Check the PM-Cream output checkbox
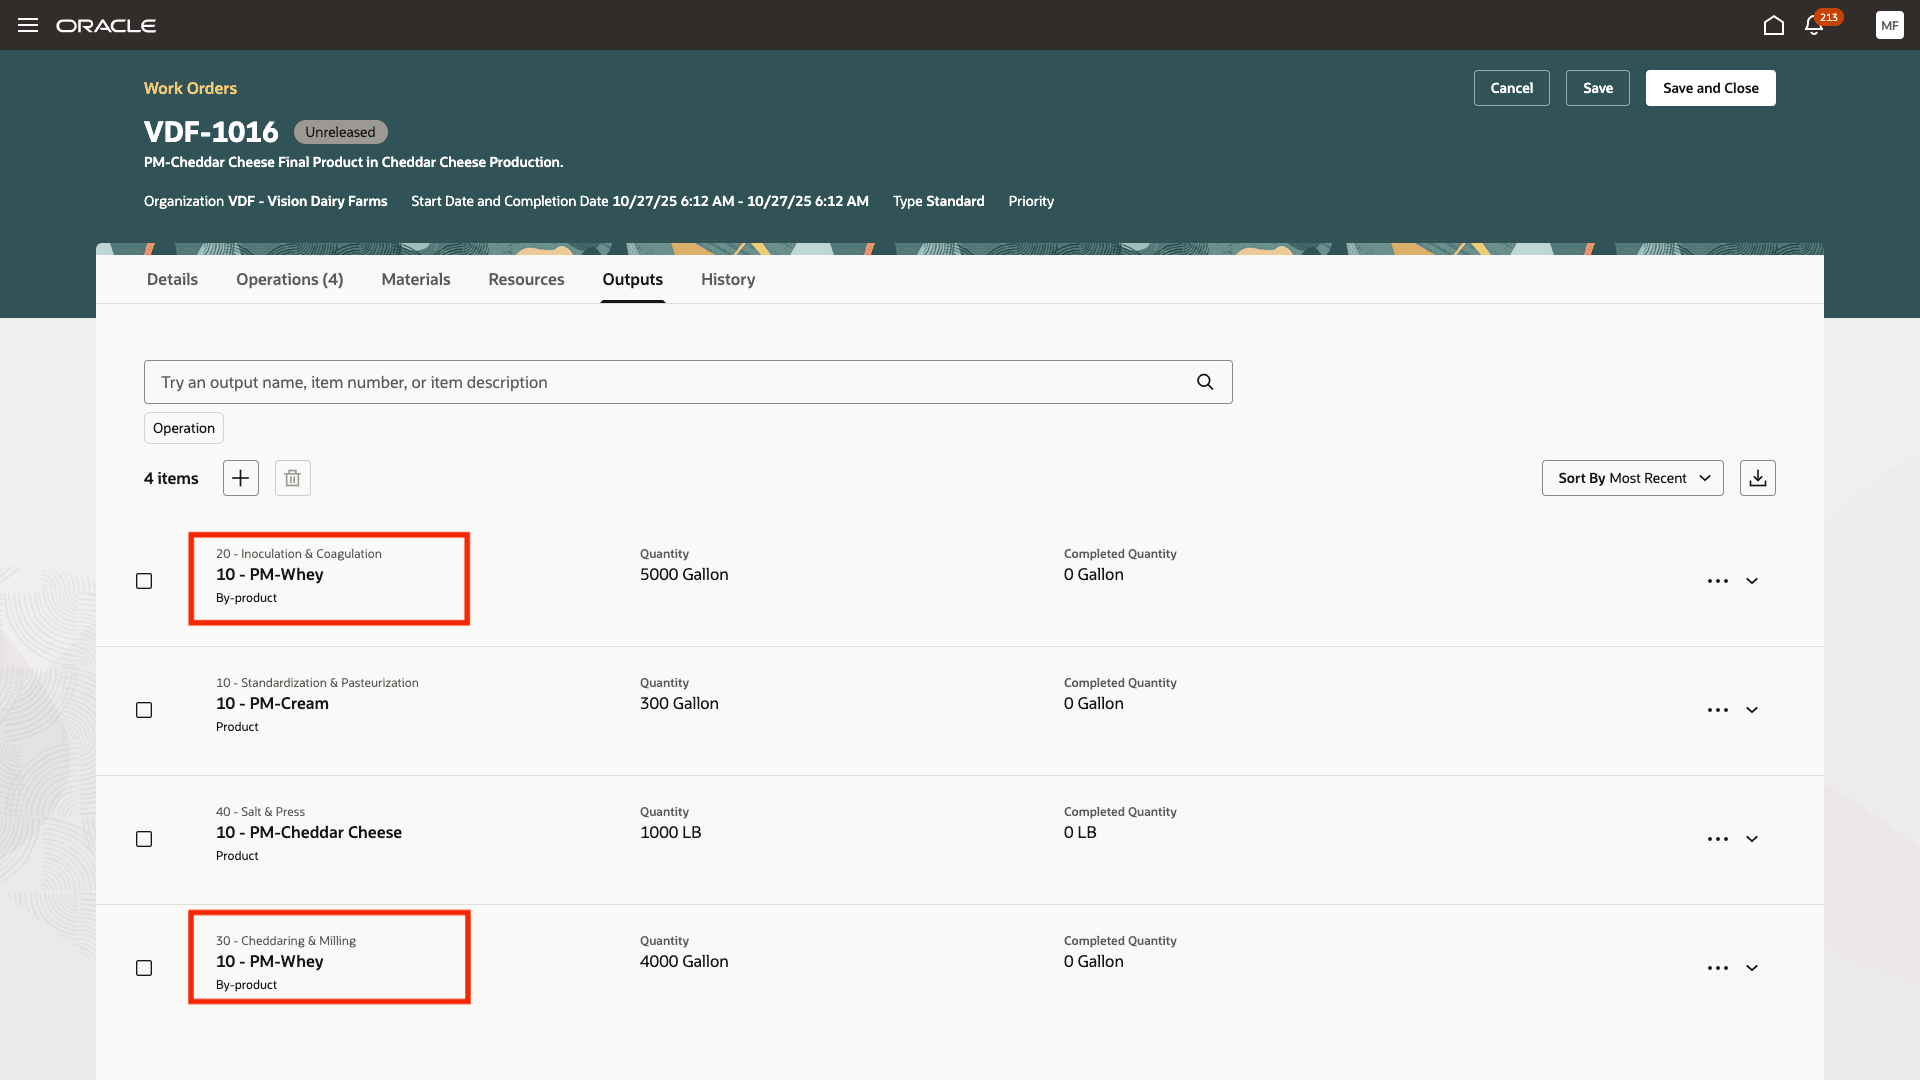This screenshot has width=1920, height=1080. 144,710
